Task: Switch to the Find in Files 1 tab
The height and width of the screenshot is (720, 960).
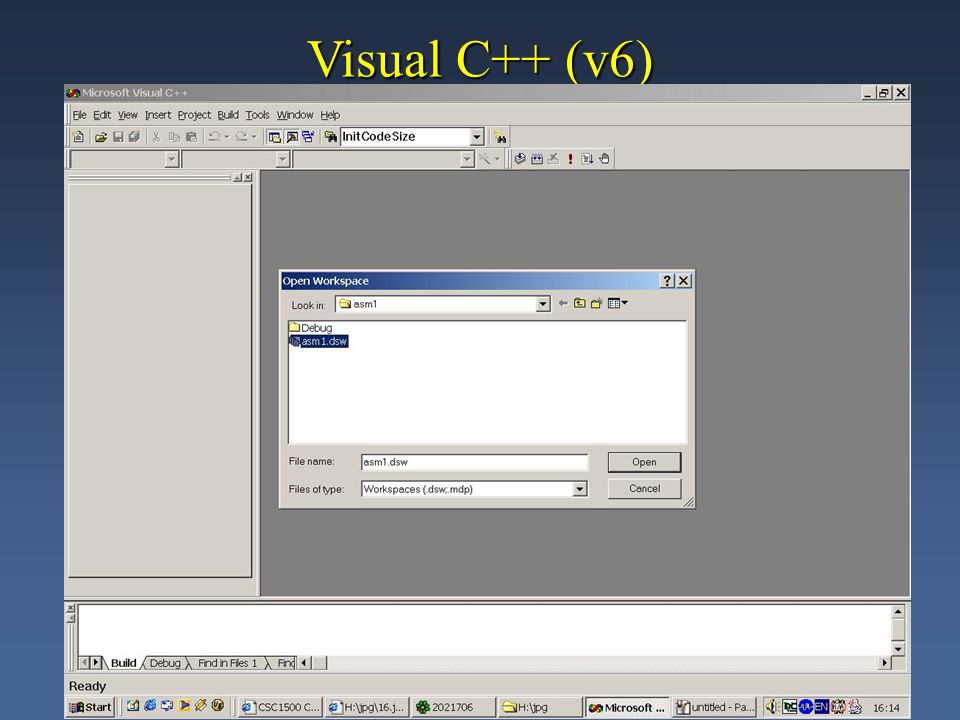Action: click(227, 663)
